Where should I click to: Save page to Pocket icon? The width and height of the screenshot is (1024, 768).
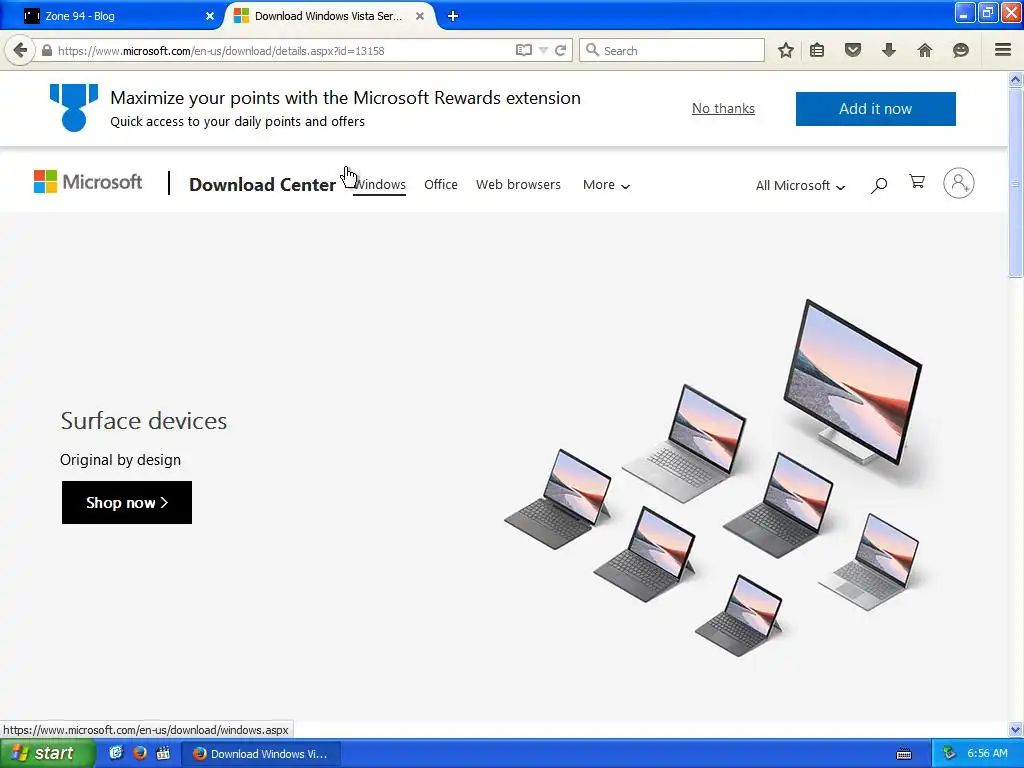click(852, 50)
